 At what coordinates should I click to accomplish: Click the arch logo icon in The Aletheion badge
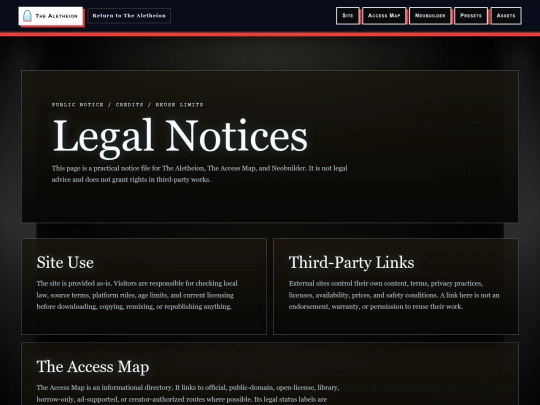pyautogui.click(x=27, y=16)
